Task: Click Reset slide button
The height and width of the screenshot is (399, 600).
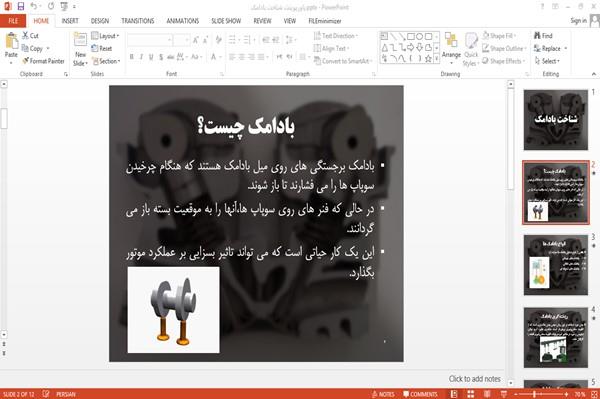Action: (102, 48)
